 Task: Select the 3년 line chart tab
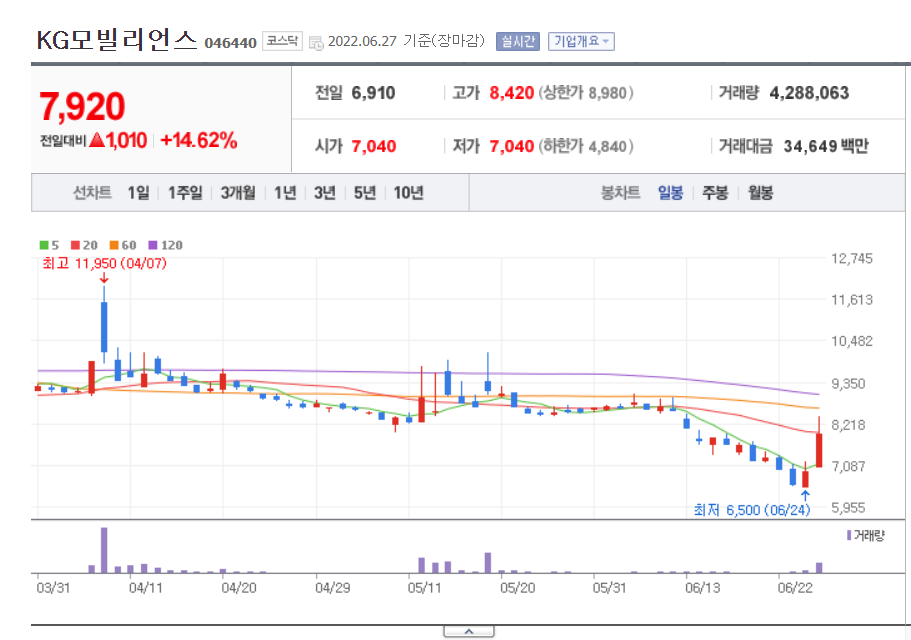tap(325, 193)
